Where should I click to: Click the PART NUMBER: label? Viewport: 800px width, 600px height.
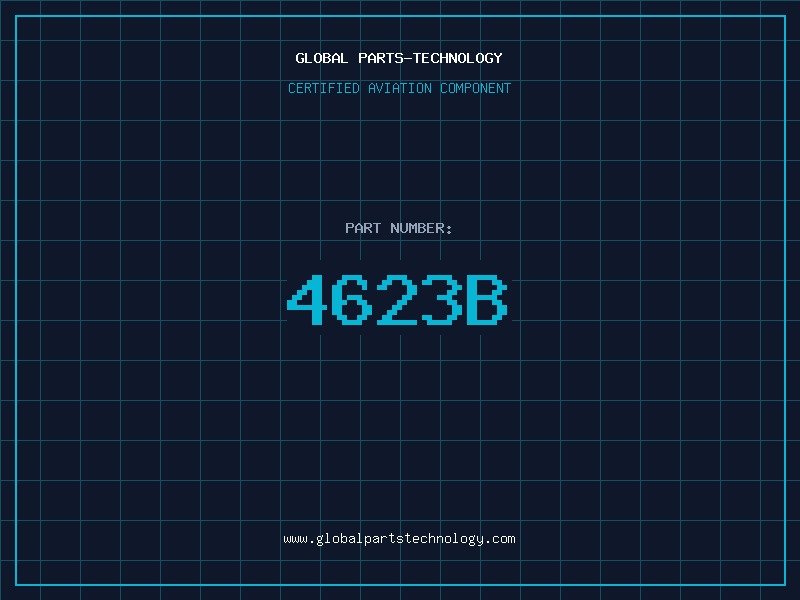click(398, 228)
